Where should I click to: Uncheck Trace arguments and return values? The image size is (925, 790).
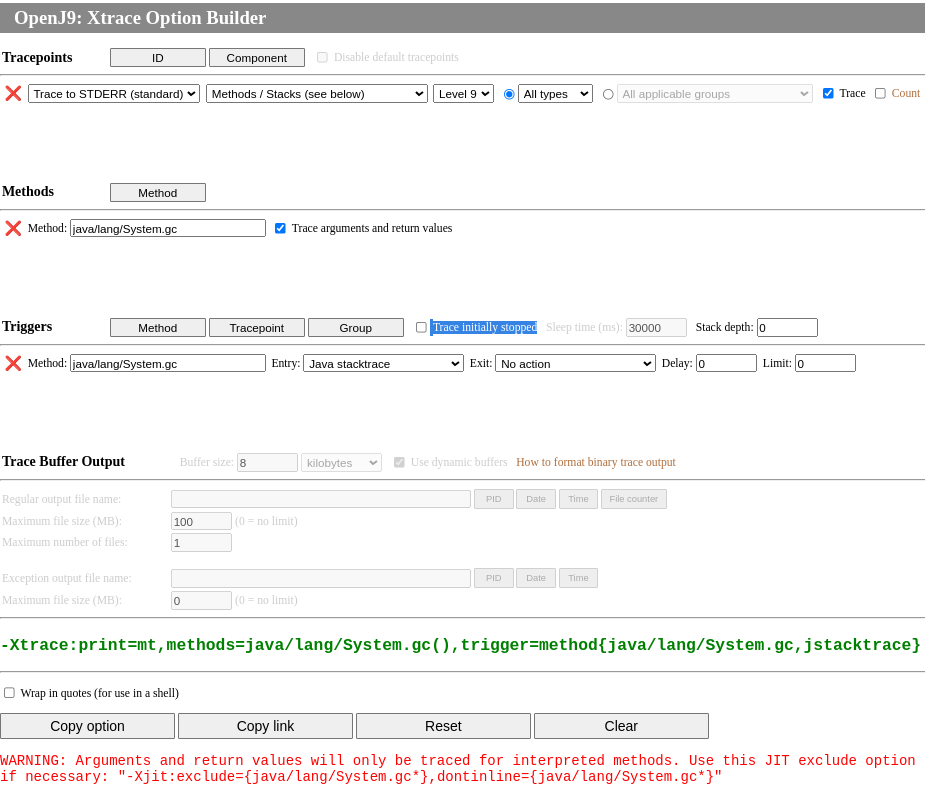(280, 228)
